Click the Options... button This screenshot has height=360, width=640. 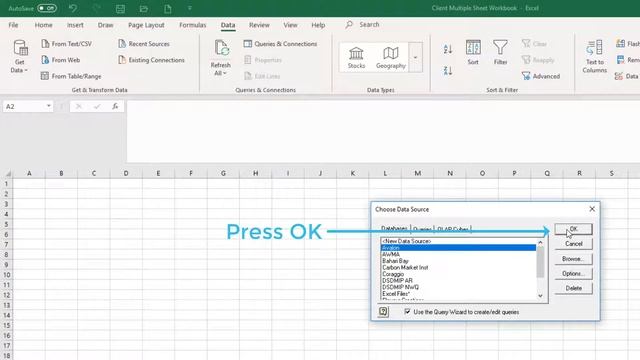point(573,273)
